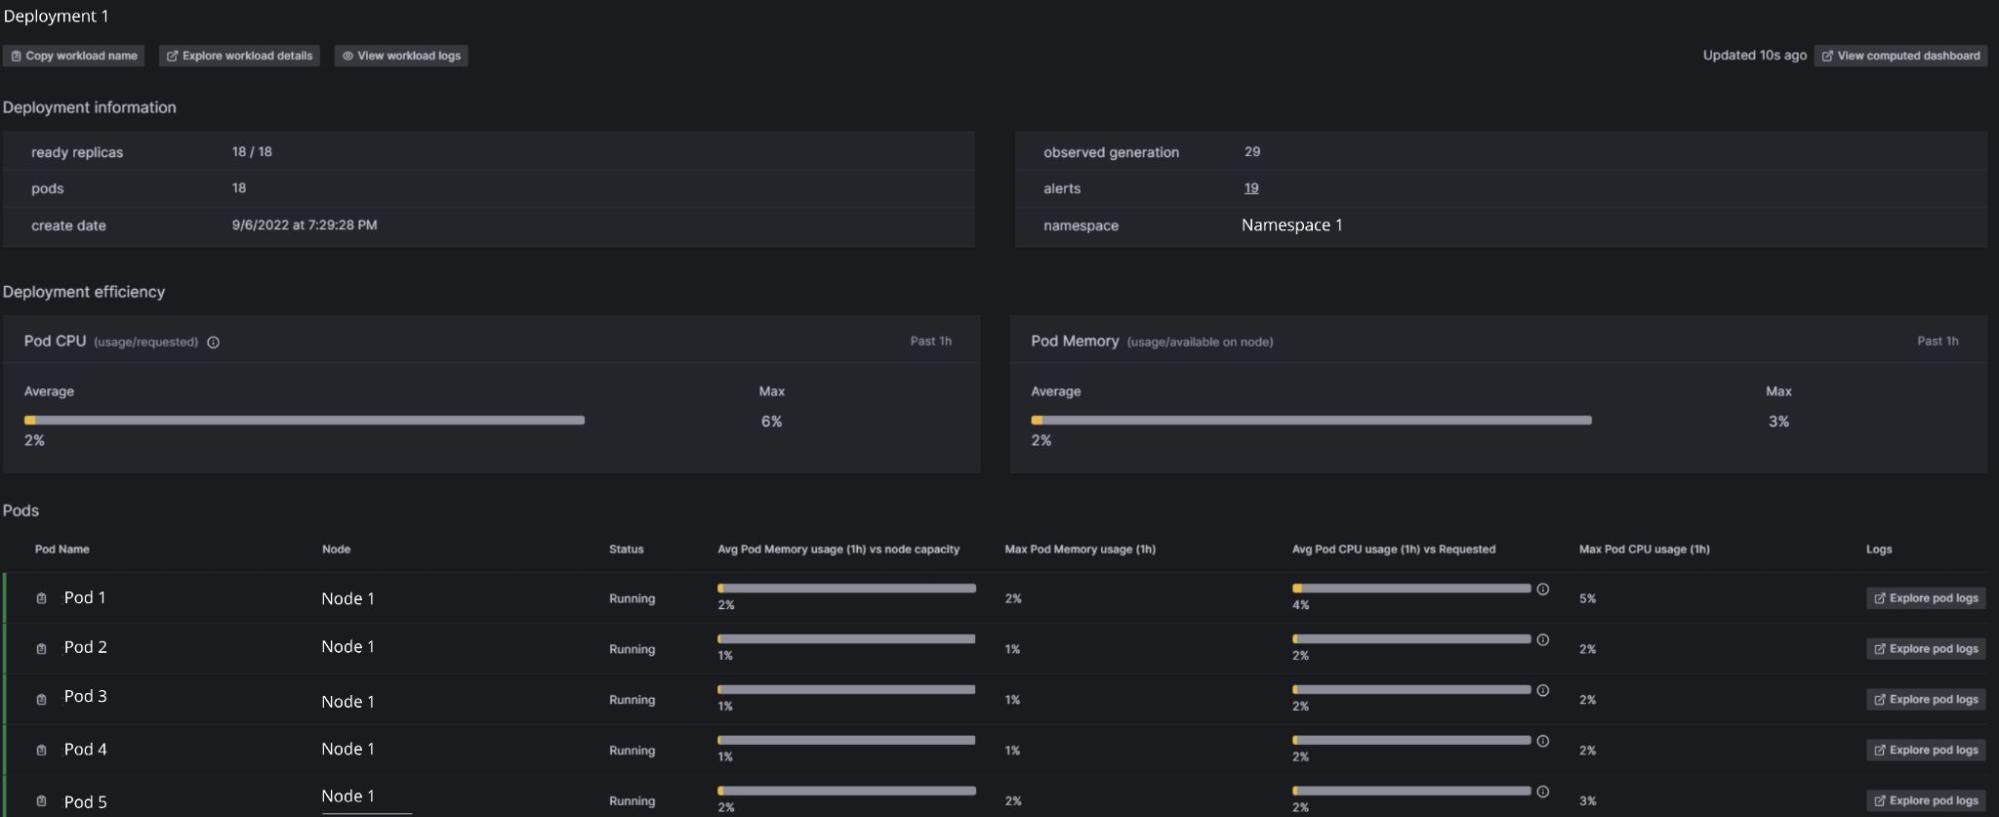The width and height of the screenshot is (1999, 817).
Task: Click Pod CPU Max value 6%
Action: (x=771, y=422)
